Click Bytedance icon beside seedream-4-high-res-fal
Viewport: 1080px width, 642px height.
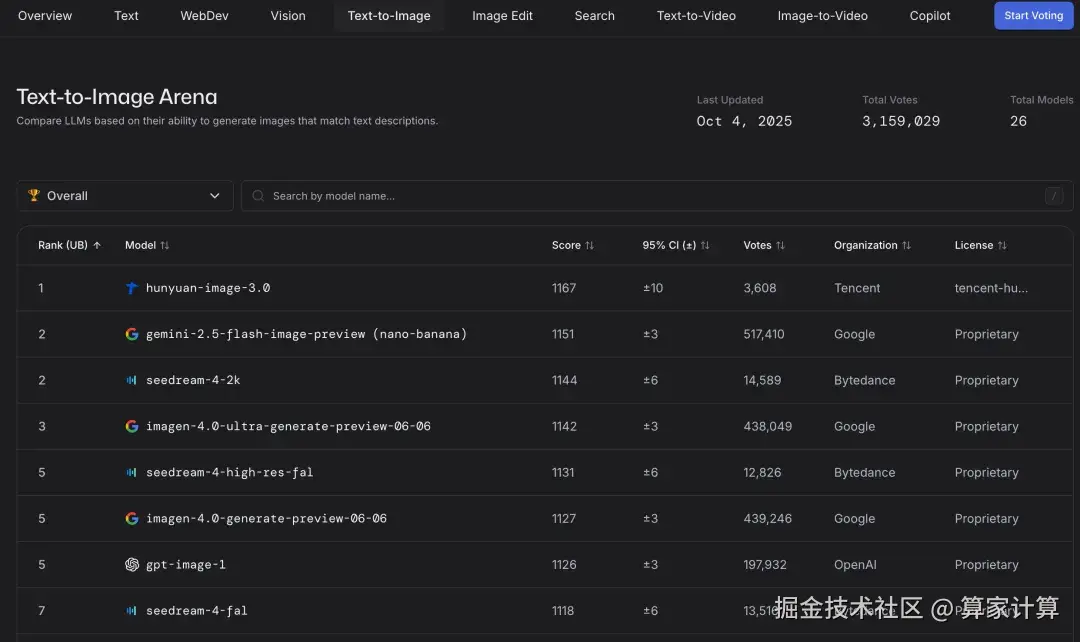coord(132,473)
